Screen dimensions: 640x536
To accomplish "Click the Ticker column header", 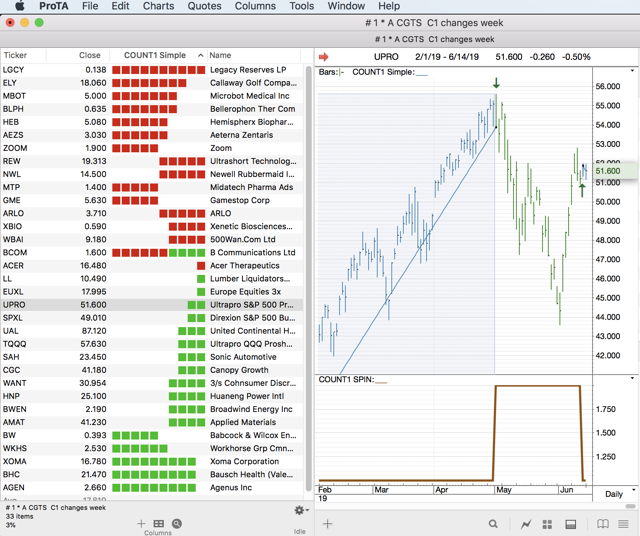I will pos(23,55).
